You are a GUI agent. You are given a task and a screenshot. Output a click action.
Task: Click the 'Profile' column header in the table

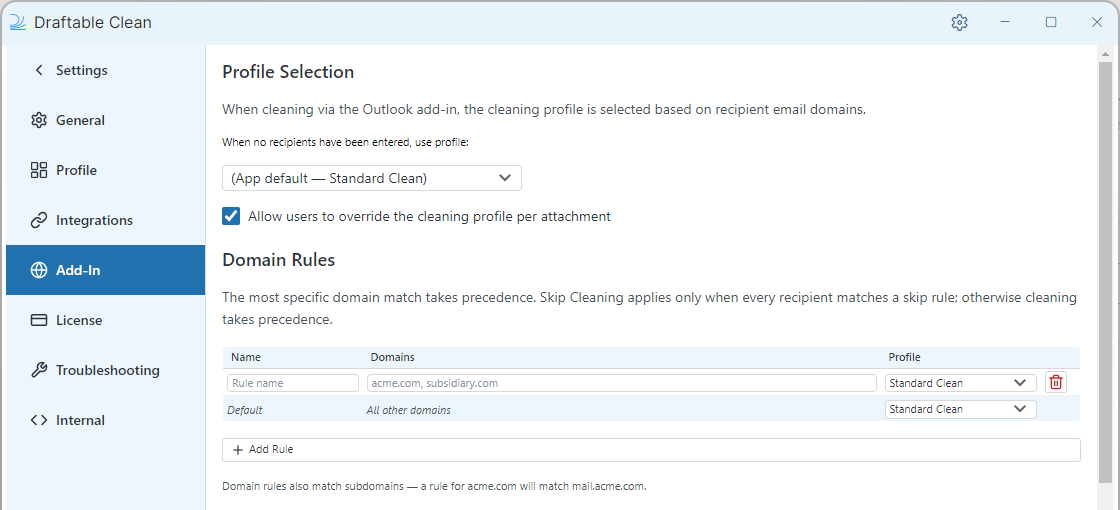pyautogui.click(x=904, y=356)
